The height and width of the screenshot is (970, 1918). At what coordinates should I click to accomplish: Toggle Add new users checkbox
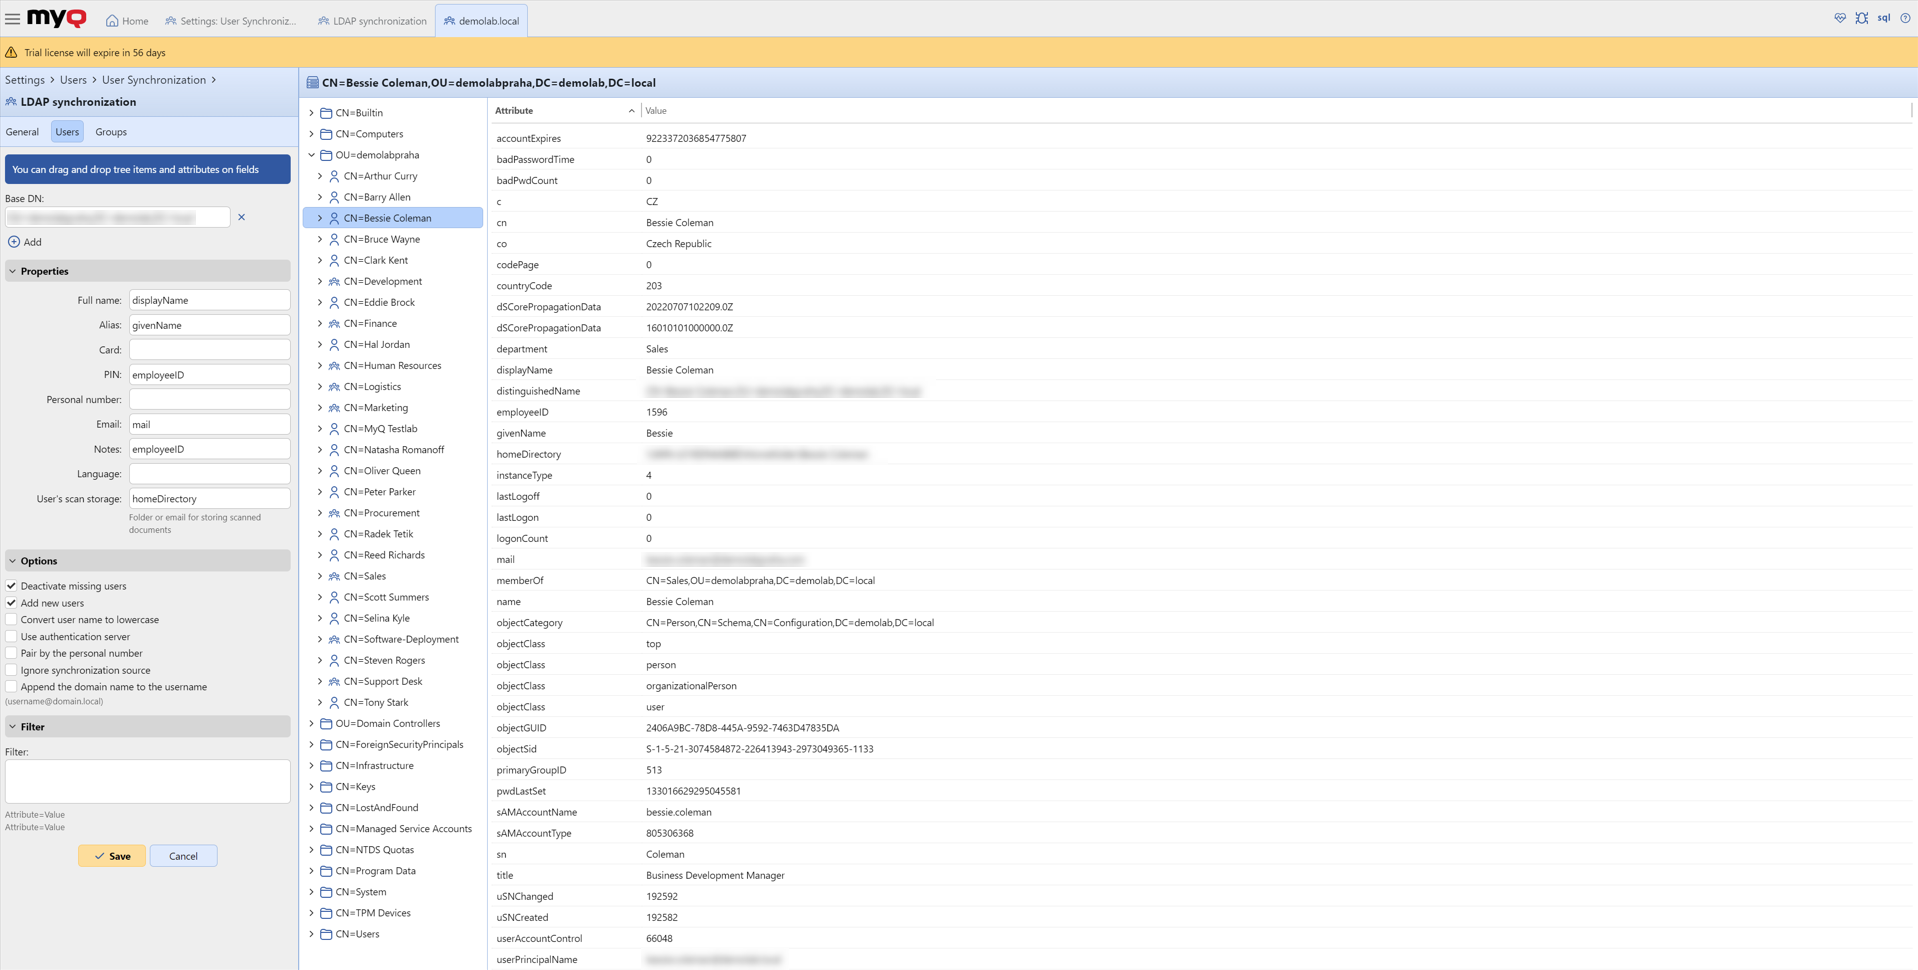(x=11, y=603)
